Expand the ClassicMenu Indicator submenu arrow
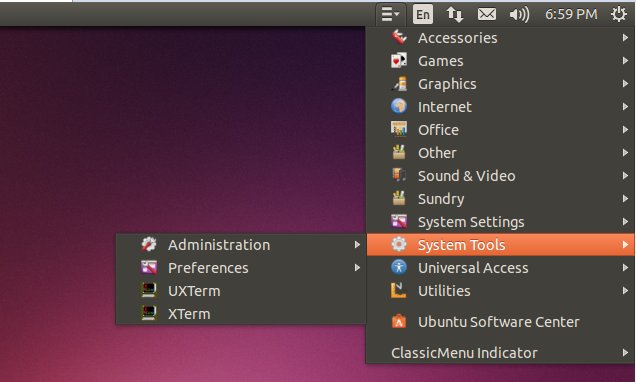The image size is (636, 382). pyautogui.click(x=625, y=353)
